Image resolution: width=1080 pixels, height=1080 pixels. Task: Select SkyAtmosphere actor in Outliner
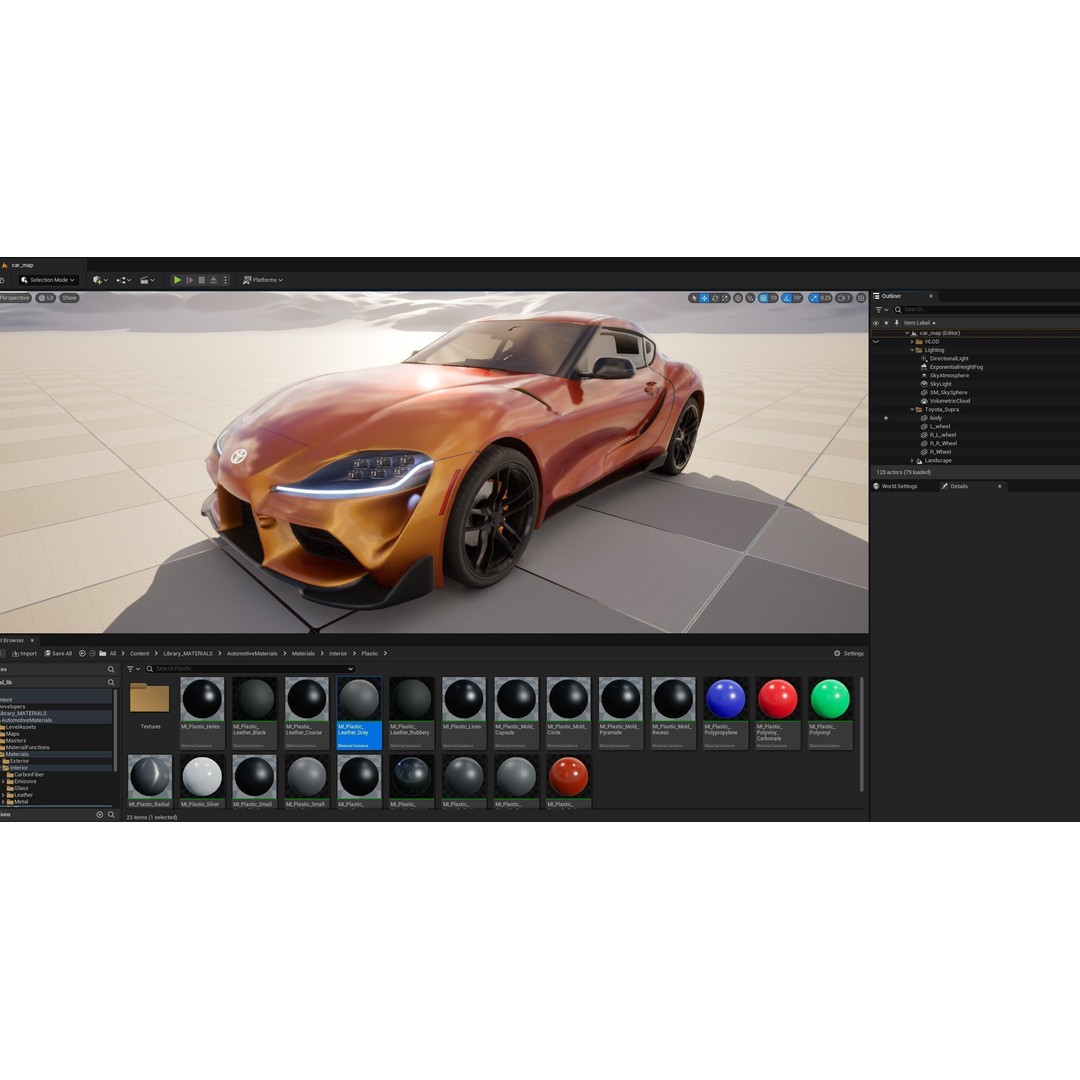point(949,375)
